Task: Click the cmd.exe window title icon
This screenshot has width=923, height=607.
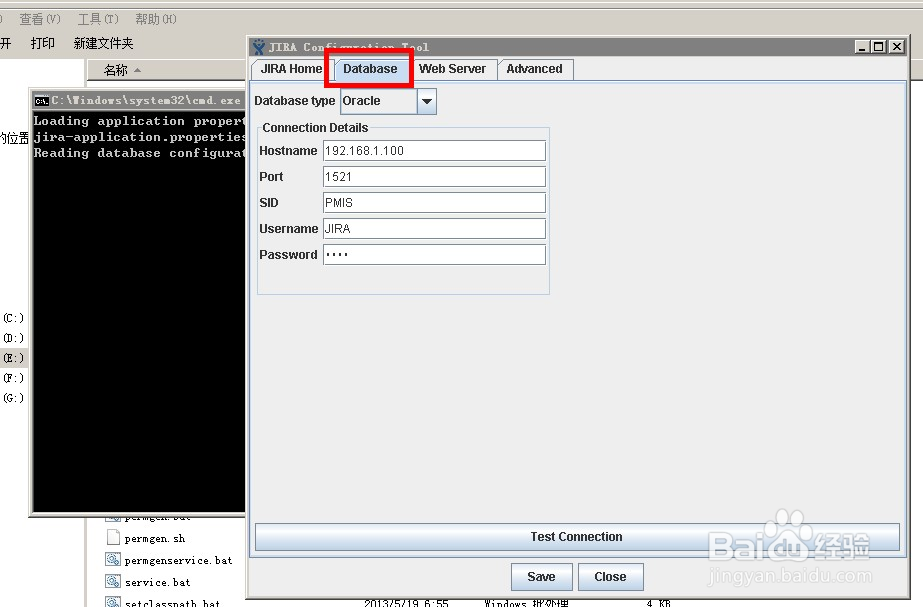Action: click(x=41, y=101)
